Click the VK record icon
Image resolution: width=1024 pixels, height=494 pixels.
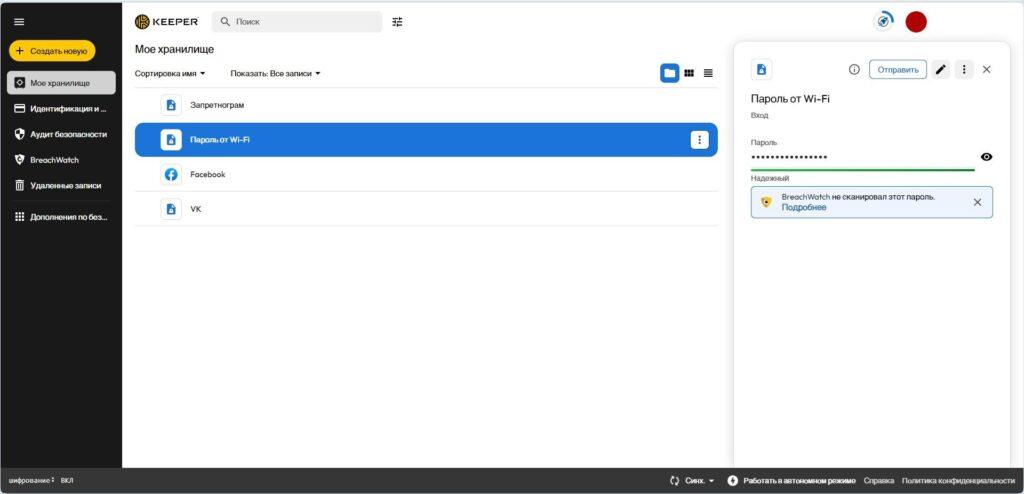coord(171,209)
